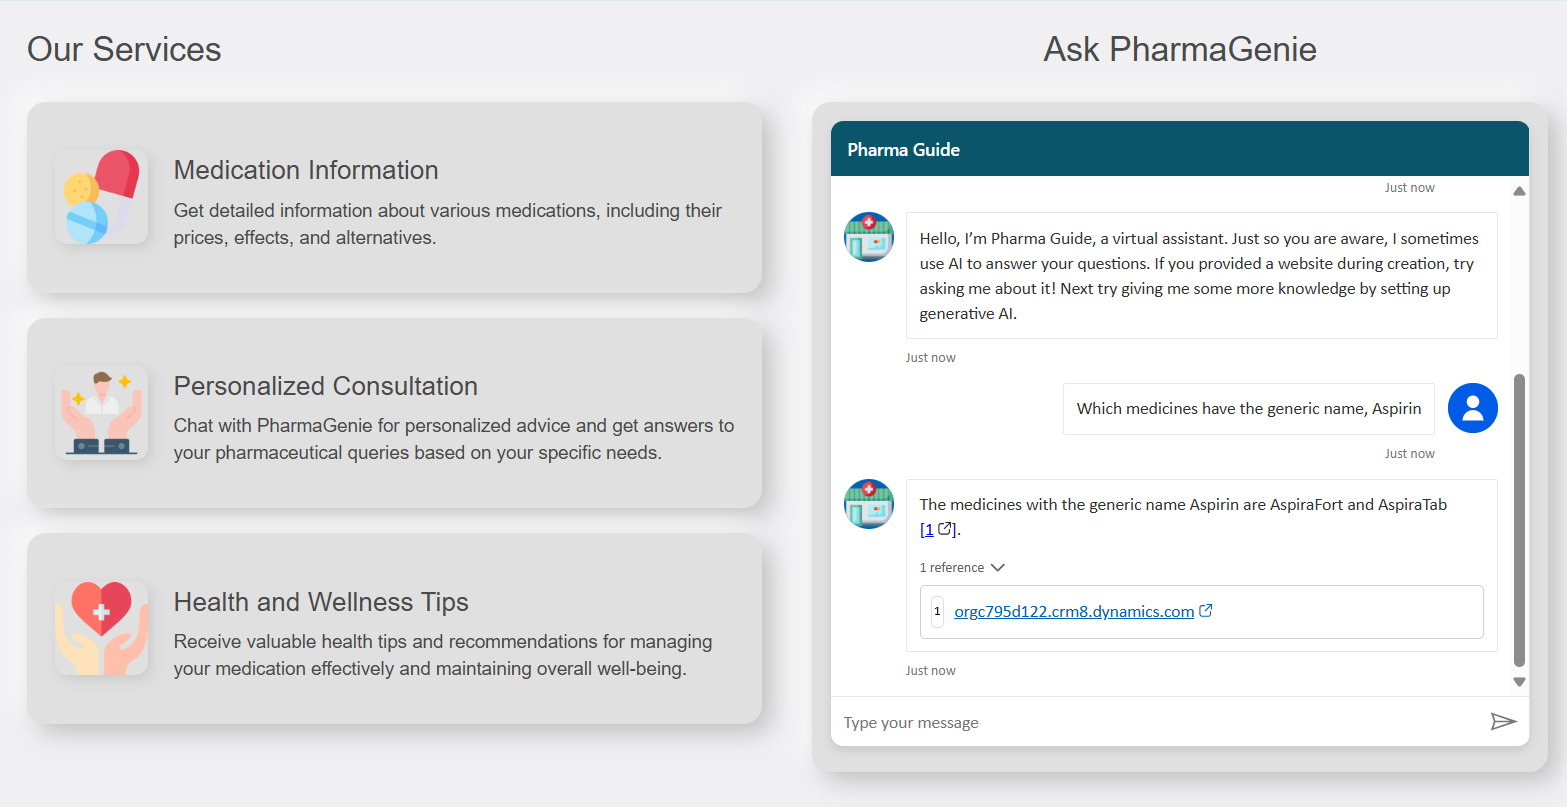1567x807 pixels.
Task: Open the orgc795d122.crm8.dynamics.com link
Action: click(x=1073, y=612)
